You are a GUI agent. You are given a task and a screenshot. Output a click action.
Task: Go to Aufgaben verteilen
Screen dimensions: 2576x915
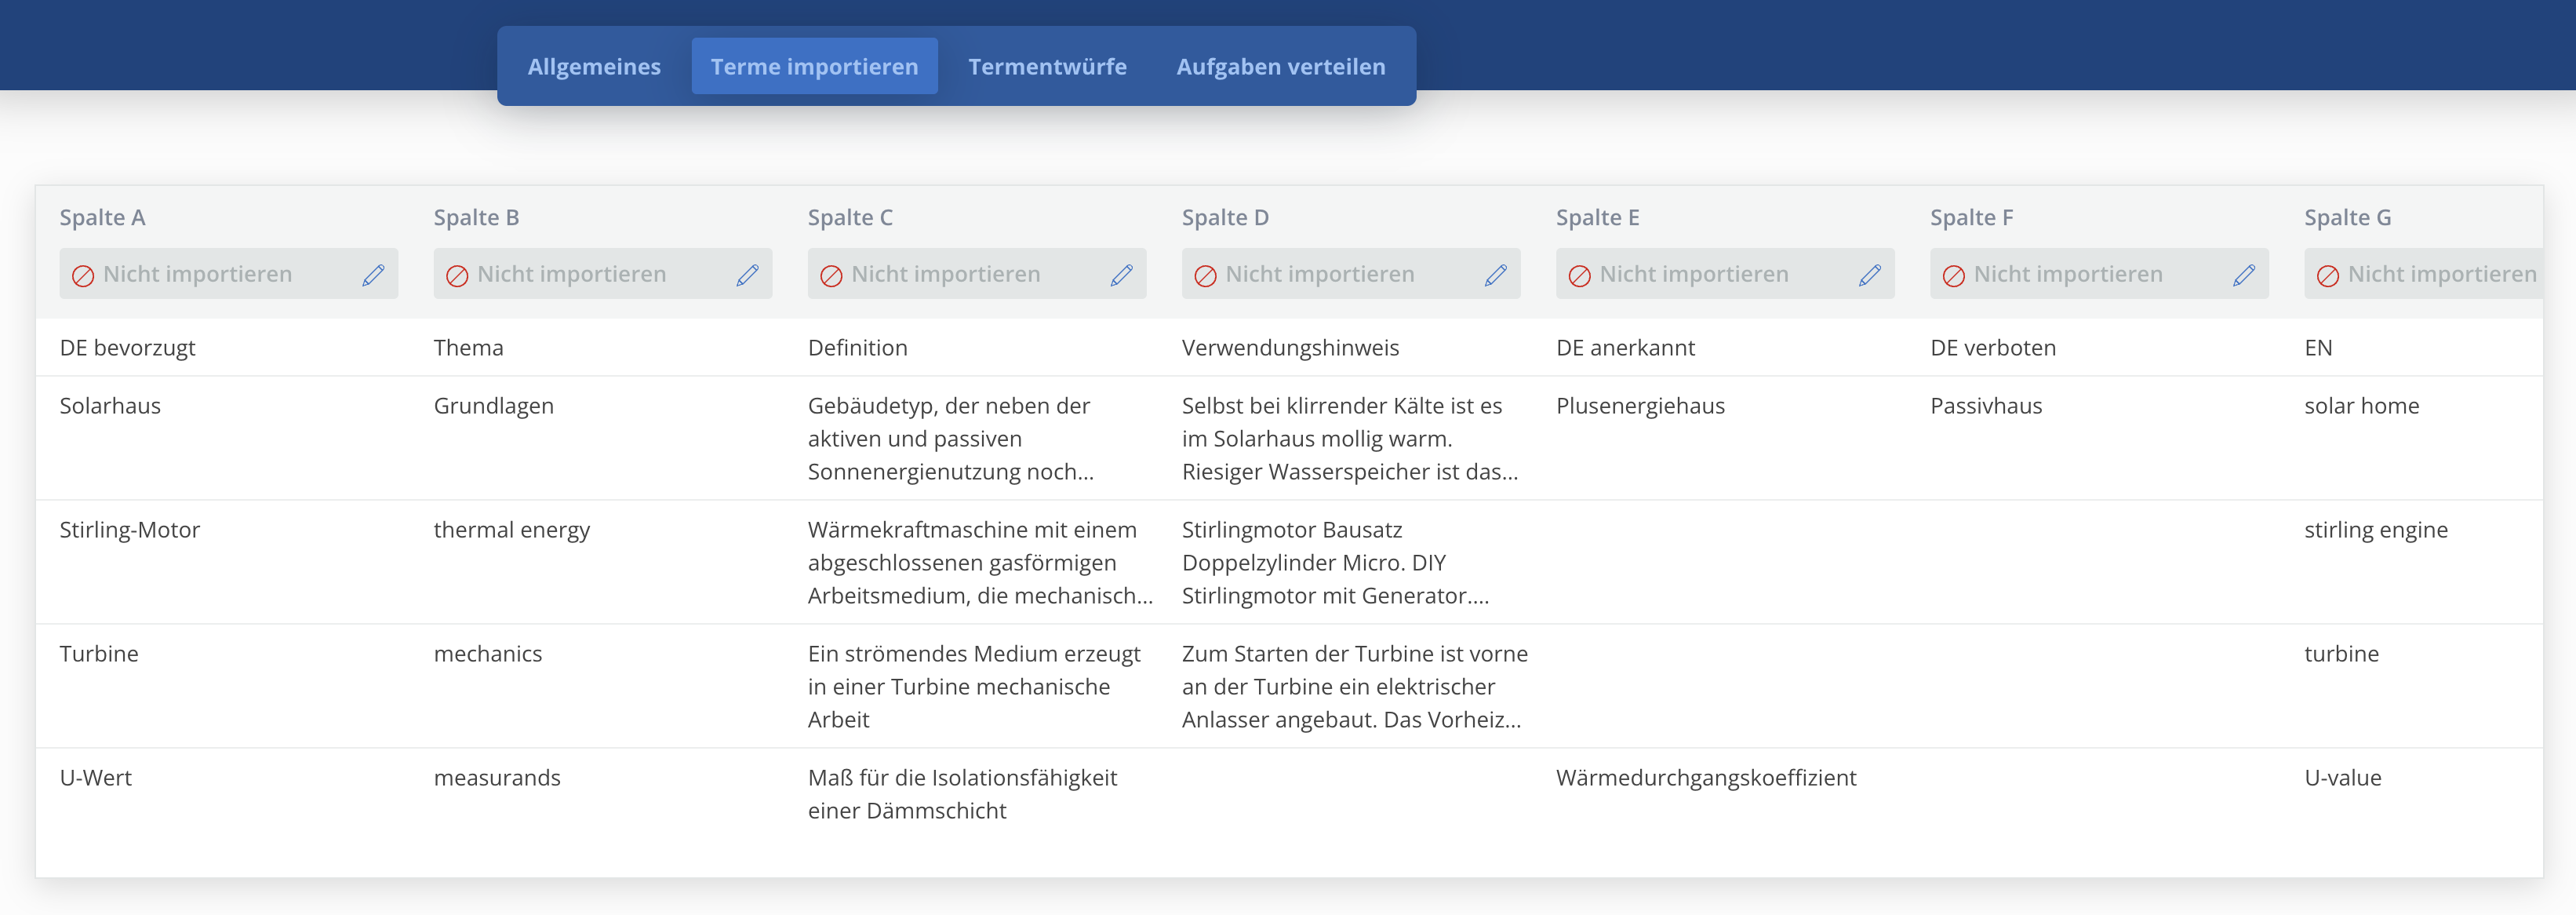tap(1281, 66)
